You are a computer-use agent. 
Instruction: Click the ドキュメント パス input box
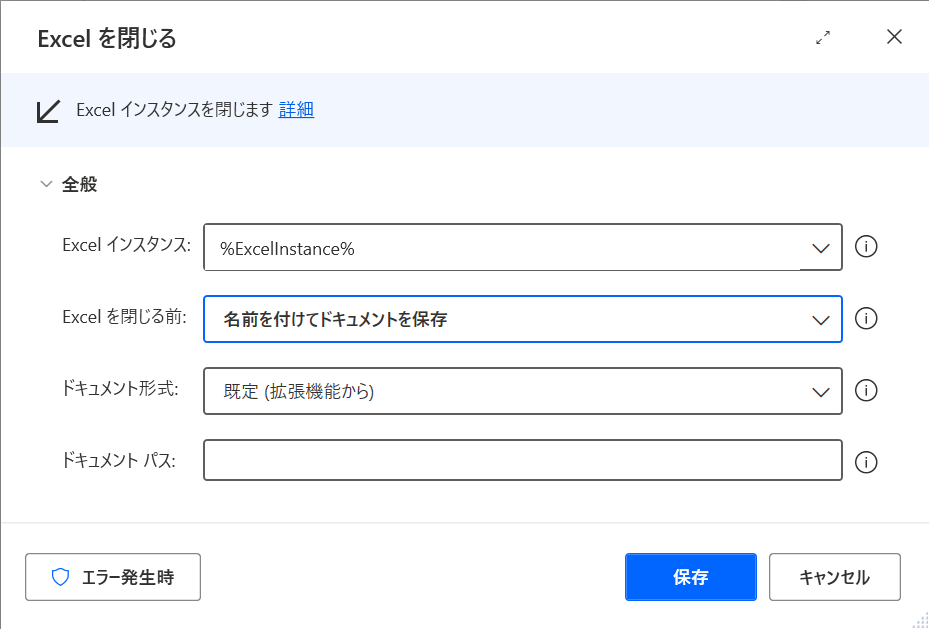(x=522, y=461)
